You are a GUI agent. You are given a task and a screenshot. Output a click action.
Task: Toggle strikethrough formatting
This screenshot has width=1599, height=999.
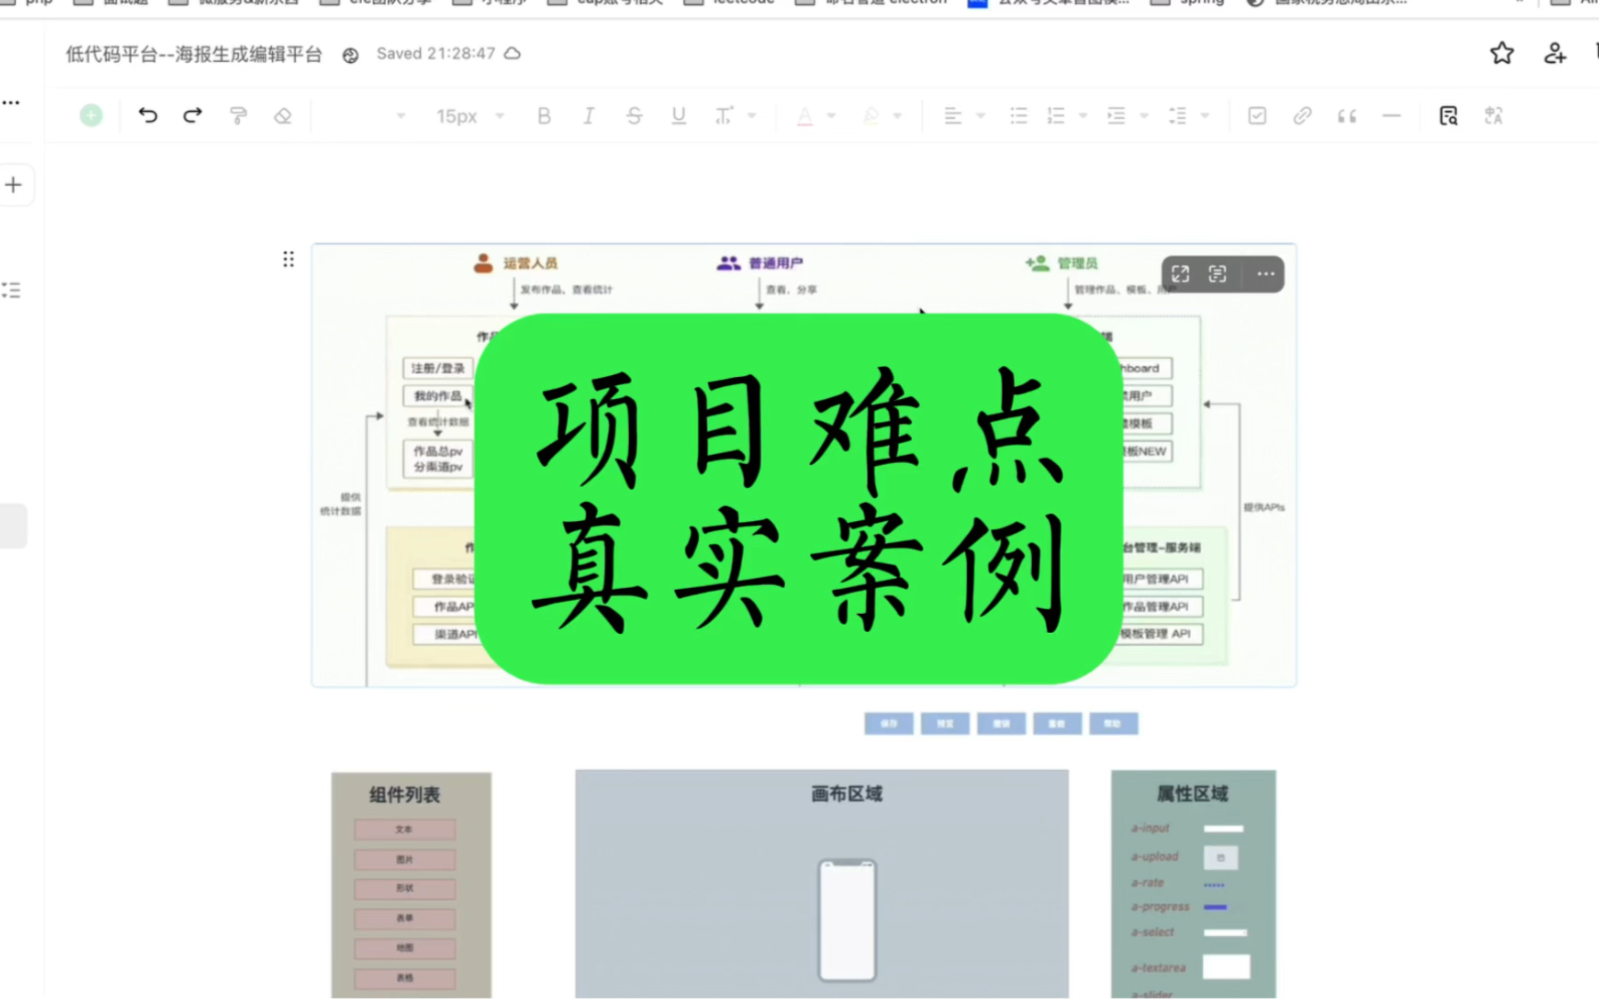click(634, 116)
